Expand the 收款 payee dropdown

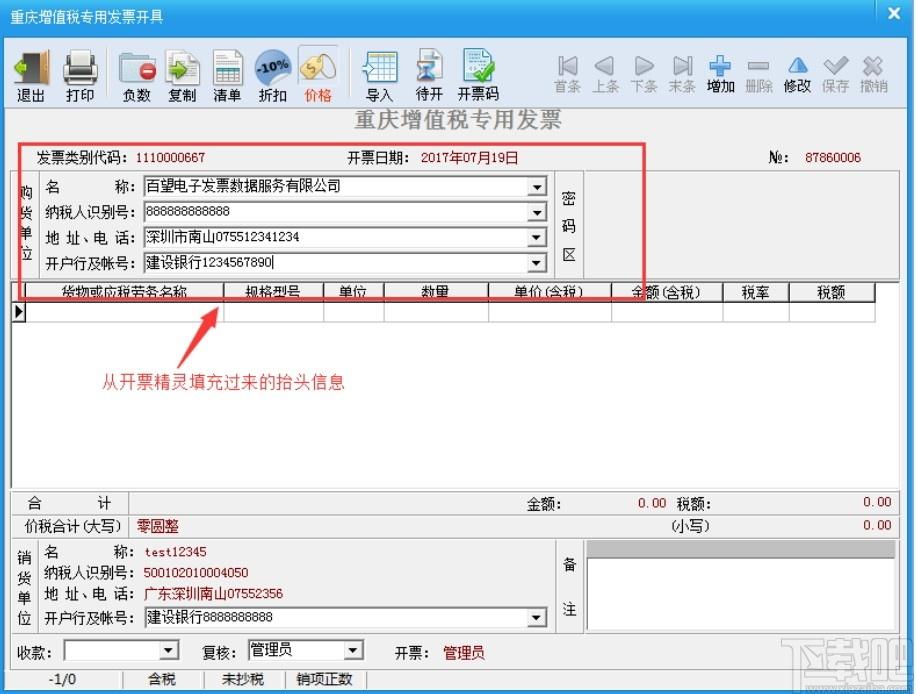pos(168,650)
